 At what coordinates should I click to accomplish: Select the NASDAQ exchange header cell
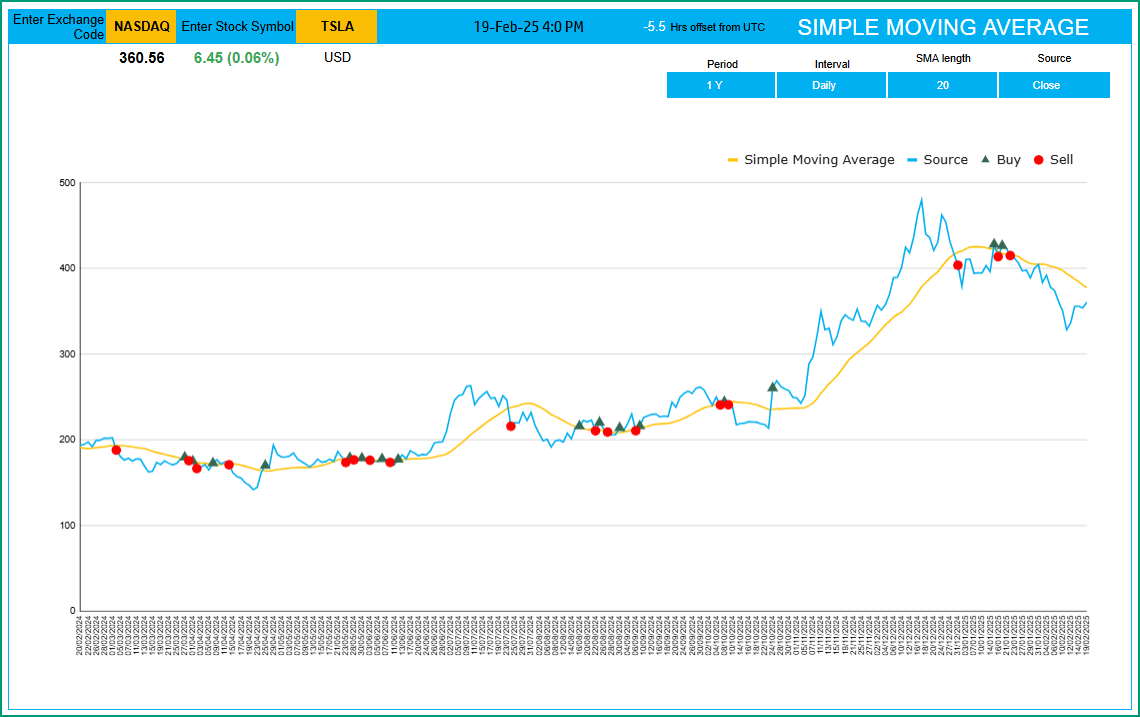(140, 27)
